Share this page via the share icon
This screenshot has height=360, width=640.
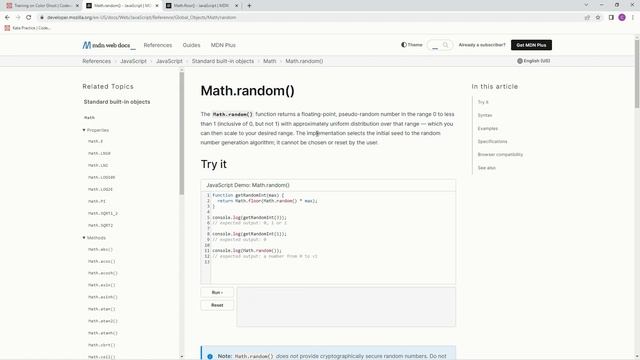587,18
